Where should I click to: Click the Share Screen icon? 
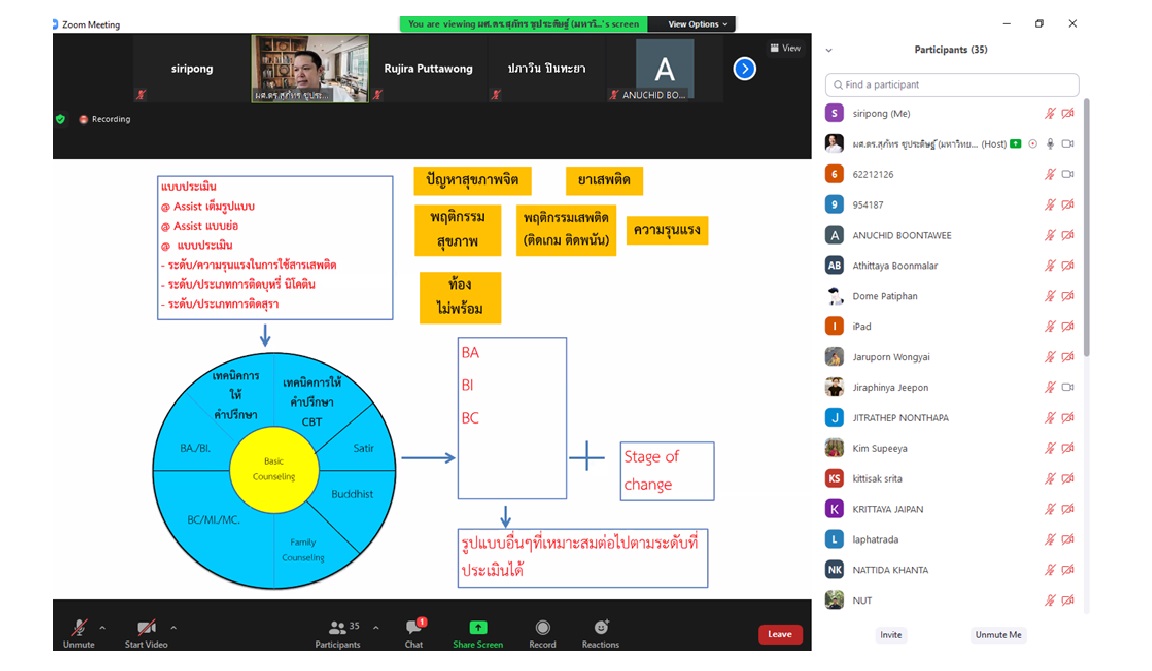(x=478, y=628)
